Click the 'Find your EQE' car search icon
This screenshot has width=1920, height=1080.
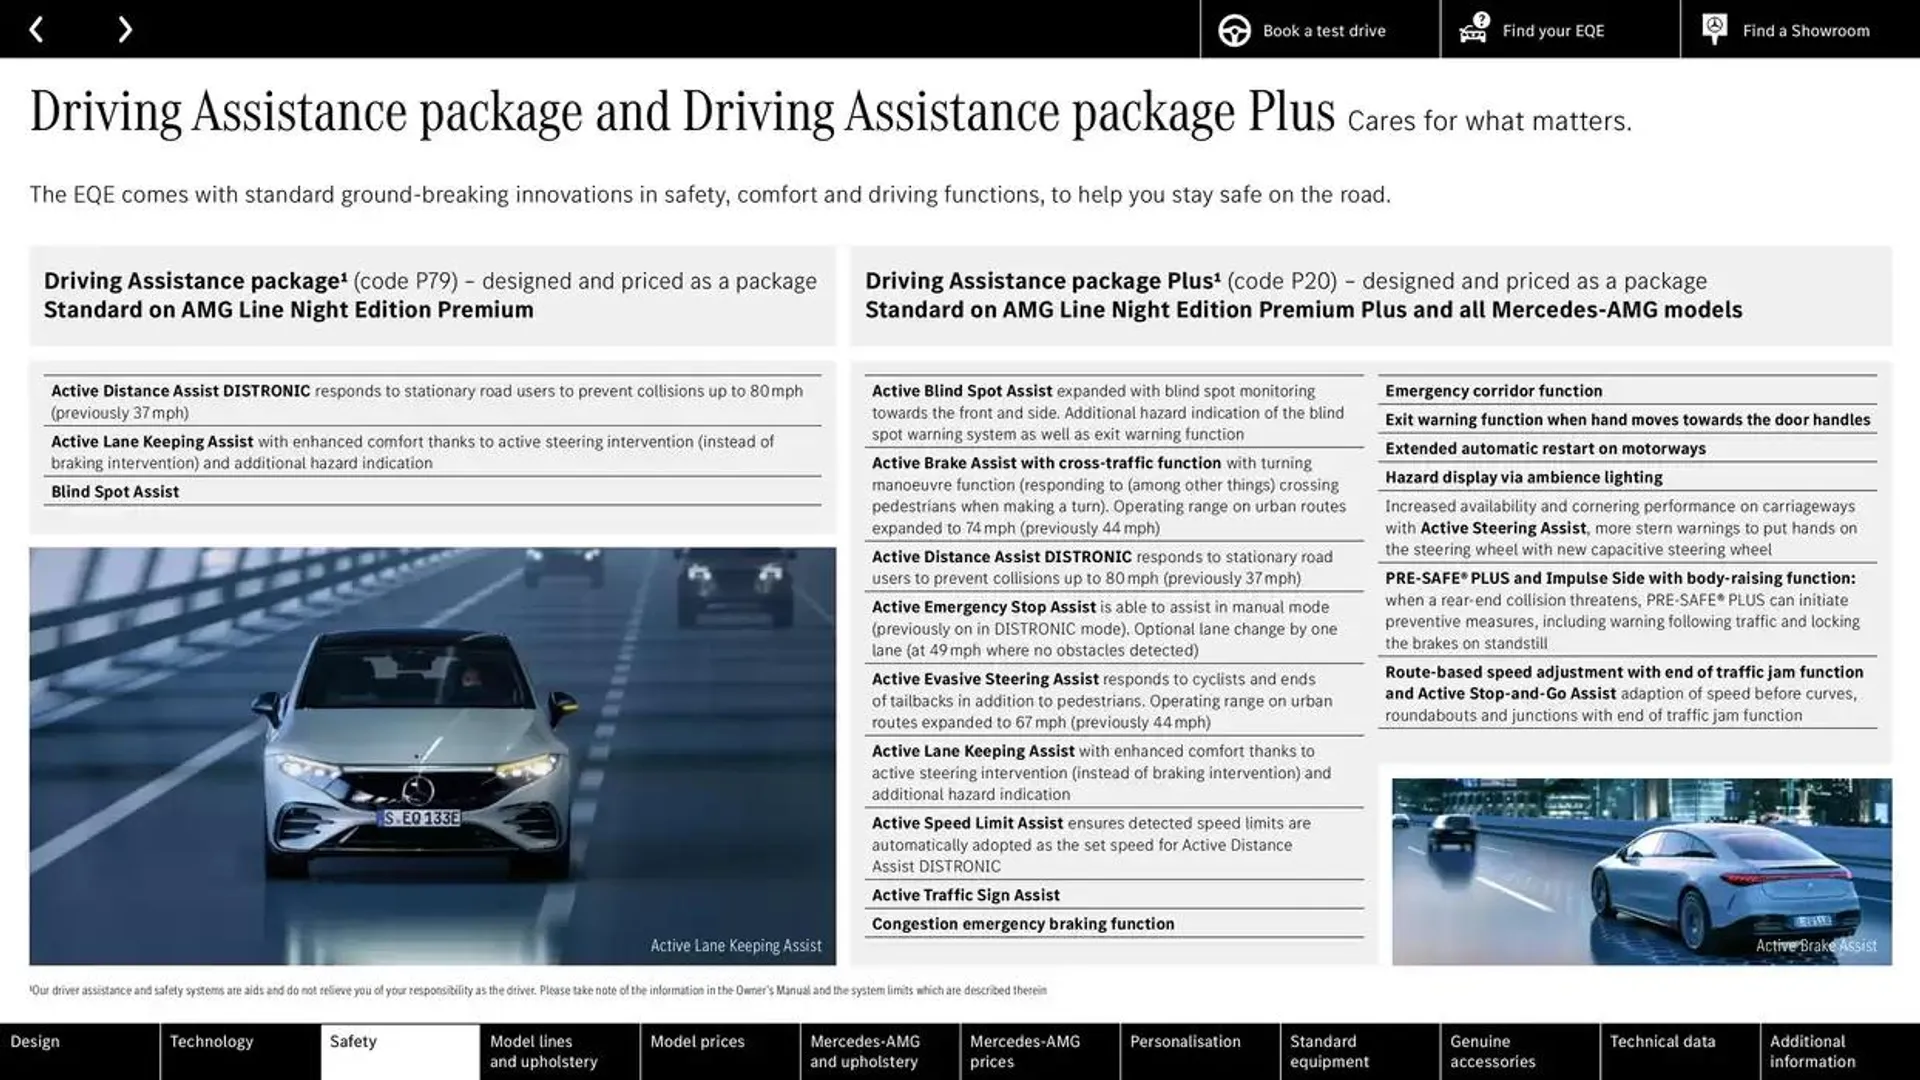(1473, 28)
